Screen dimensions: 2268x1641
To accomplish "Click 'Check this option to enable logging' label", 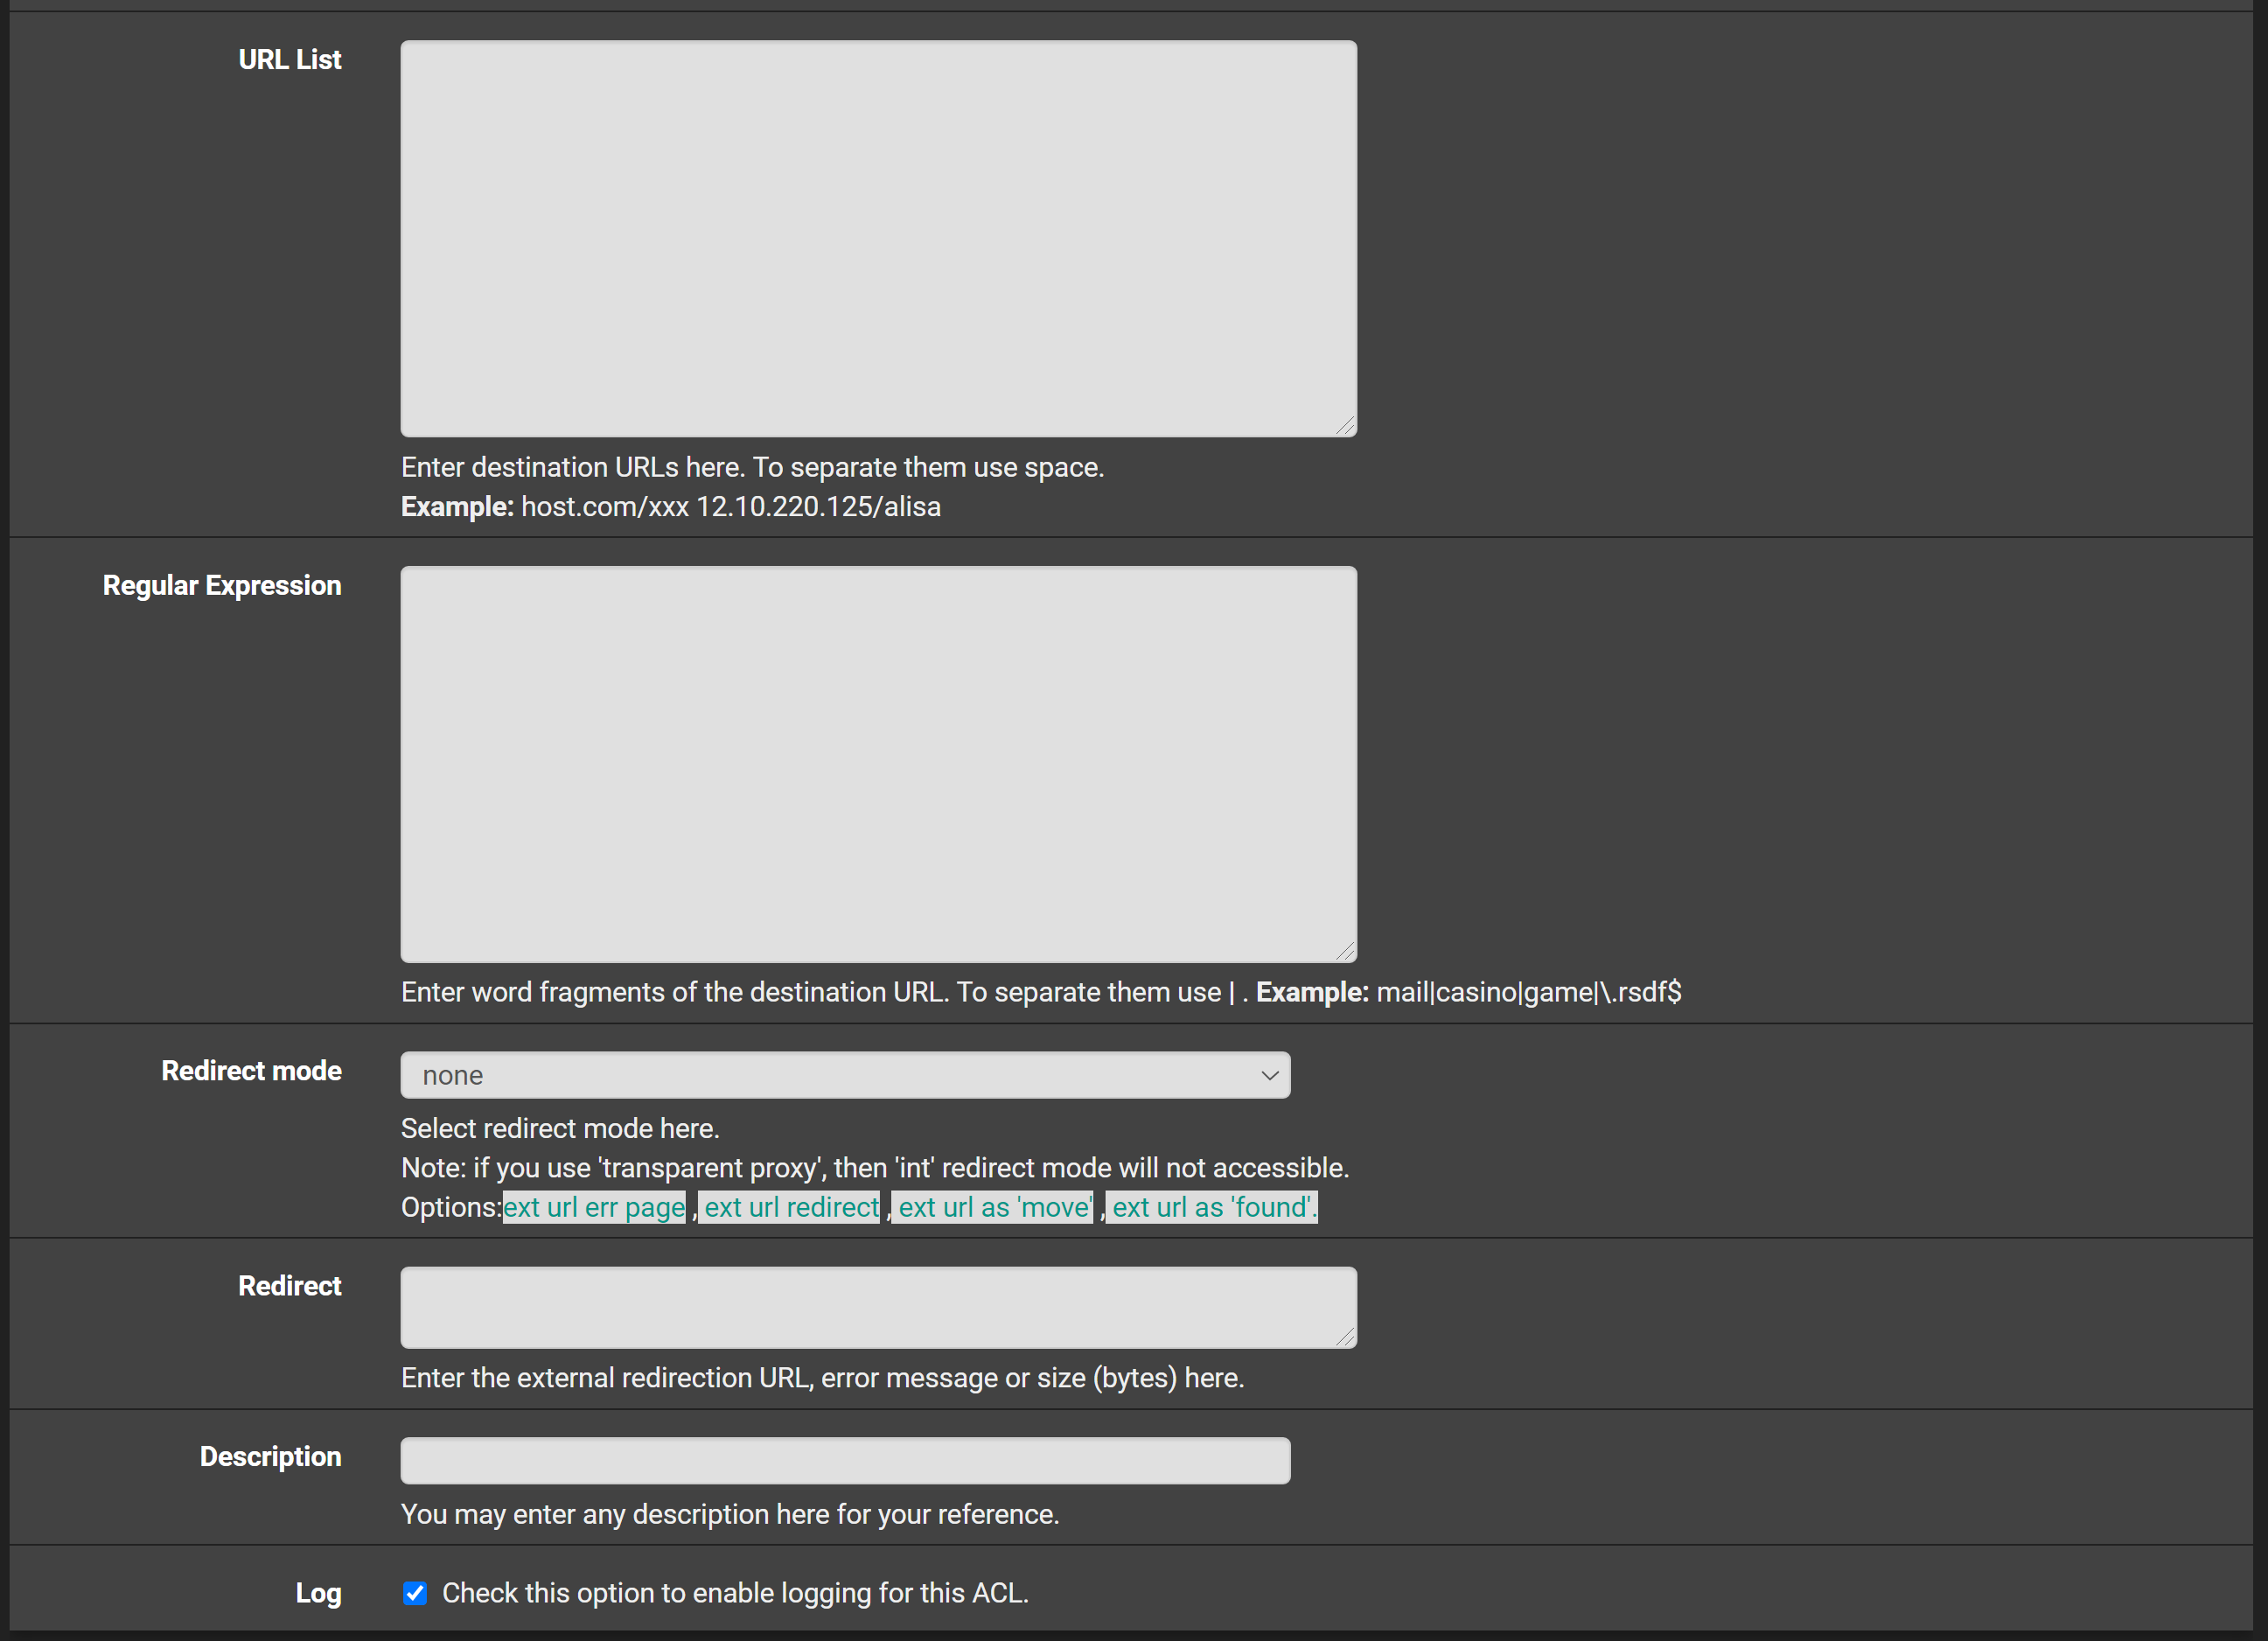I will (735, 1593).
